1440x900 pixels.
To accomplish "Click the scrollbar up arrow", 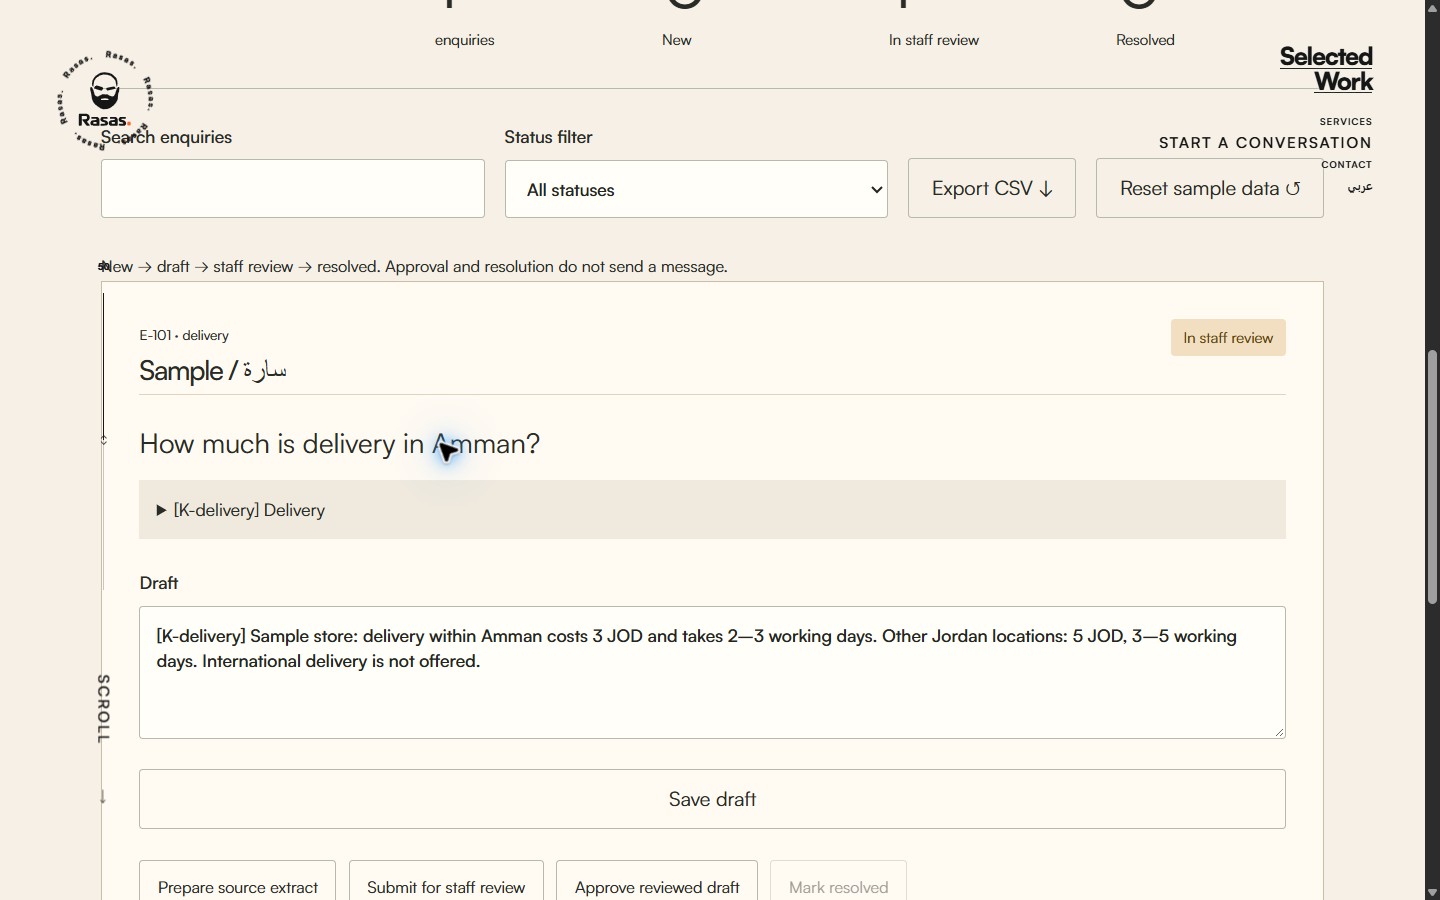I will click(1432, 7).
